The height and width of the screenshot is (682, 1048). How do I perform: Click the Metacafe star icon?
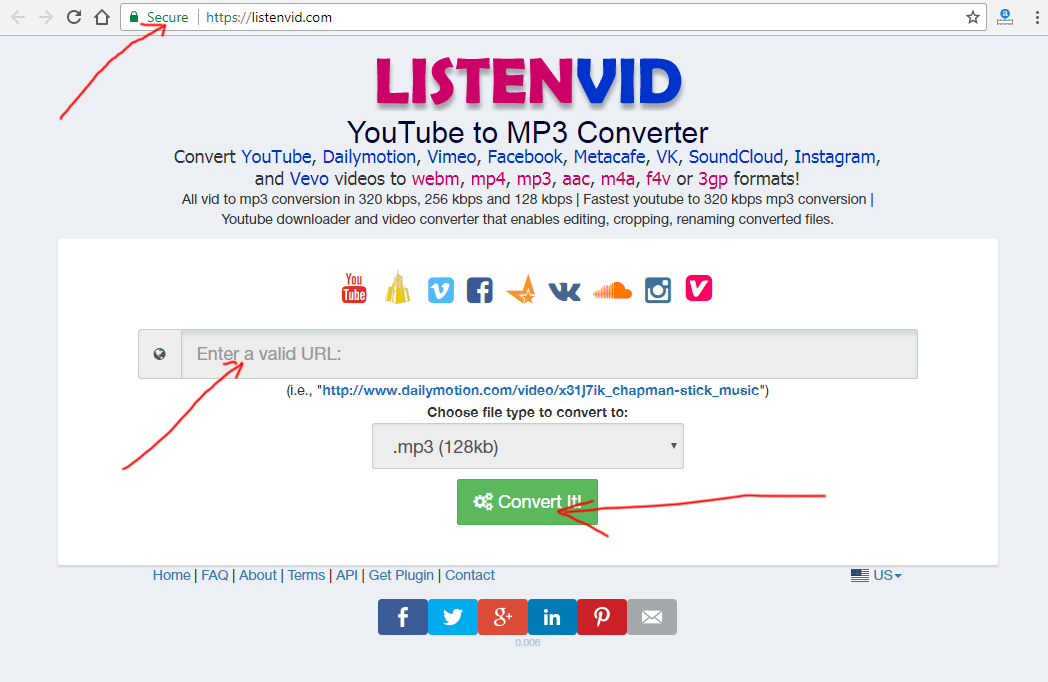click(x=521, y=290)
